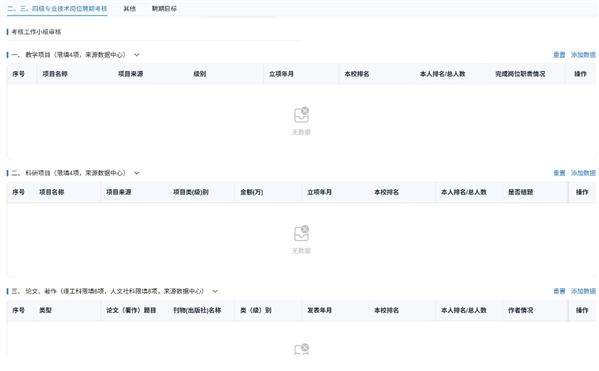Click 序号 header in 科研项目 table
The height and width of the screenshot is (371, 599).
(18, 192)
